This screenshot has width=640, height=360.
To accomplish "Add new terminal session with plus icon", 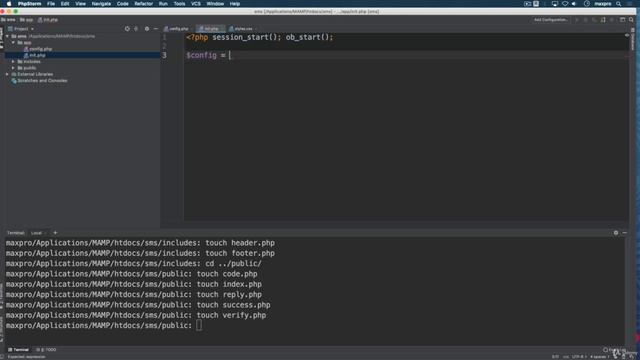I will tap(55, 233).
